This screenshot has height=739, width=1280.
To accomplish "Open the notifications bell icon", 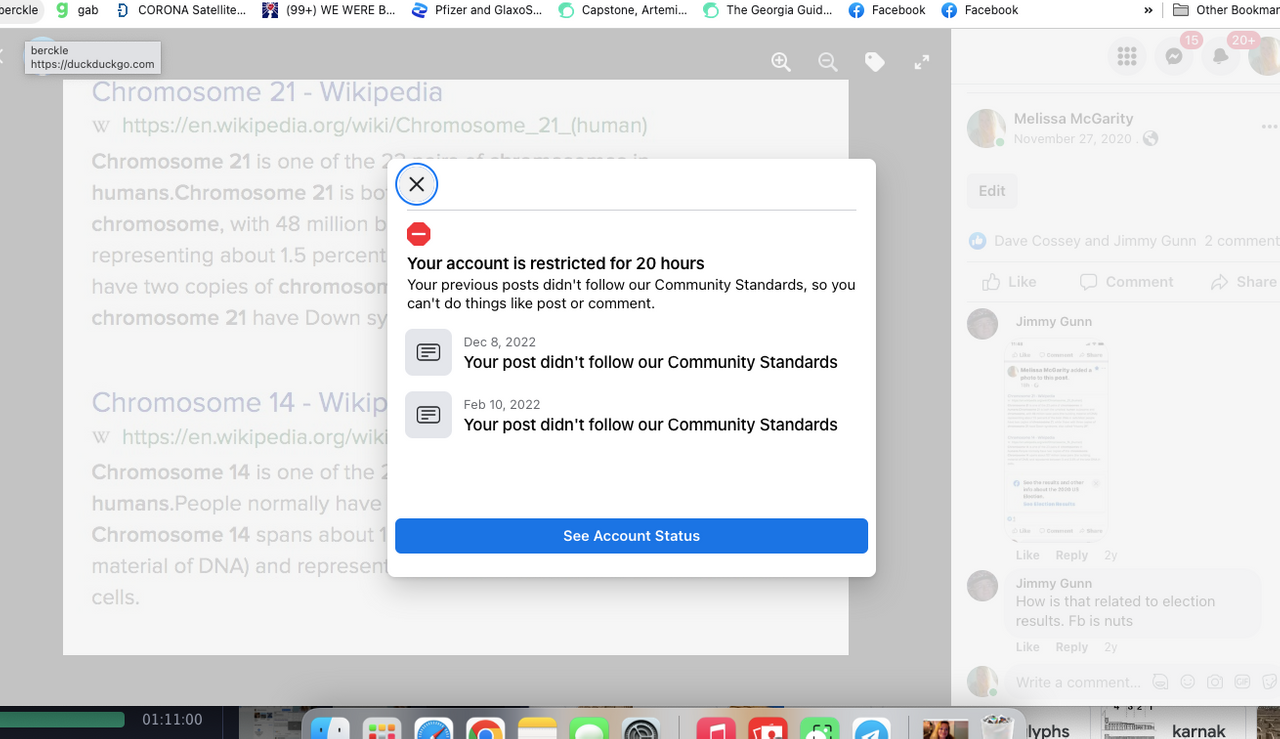I will (1221, 57).
